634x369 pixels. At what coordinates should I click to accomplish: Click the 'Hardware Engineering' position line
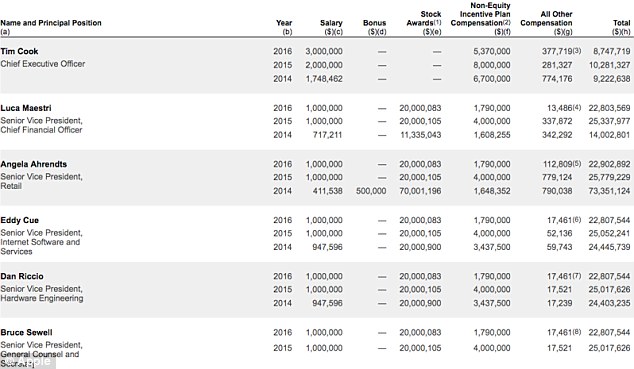(42, 298)
